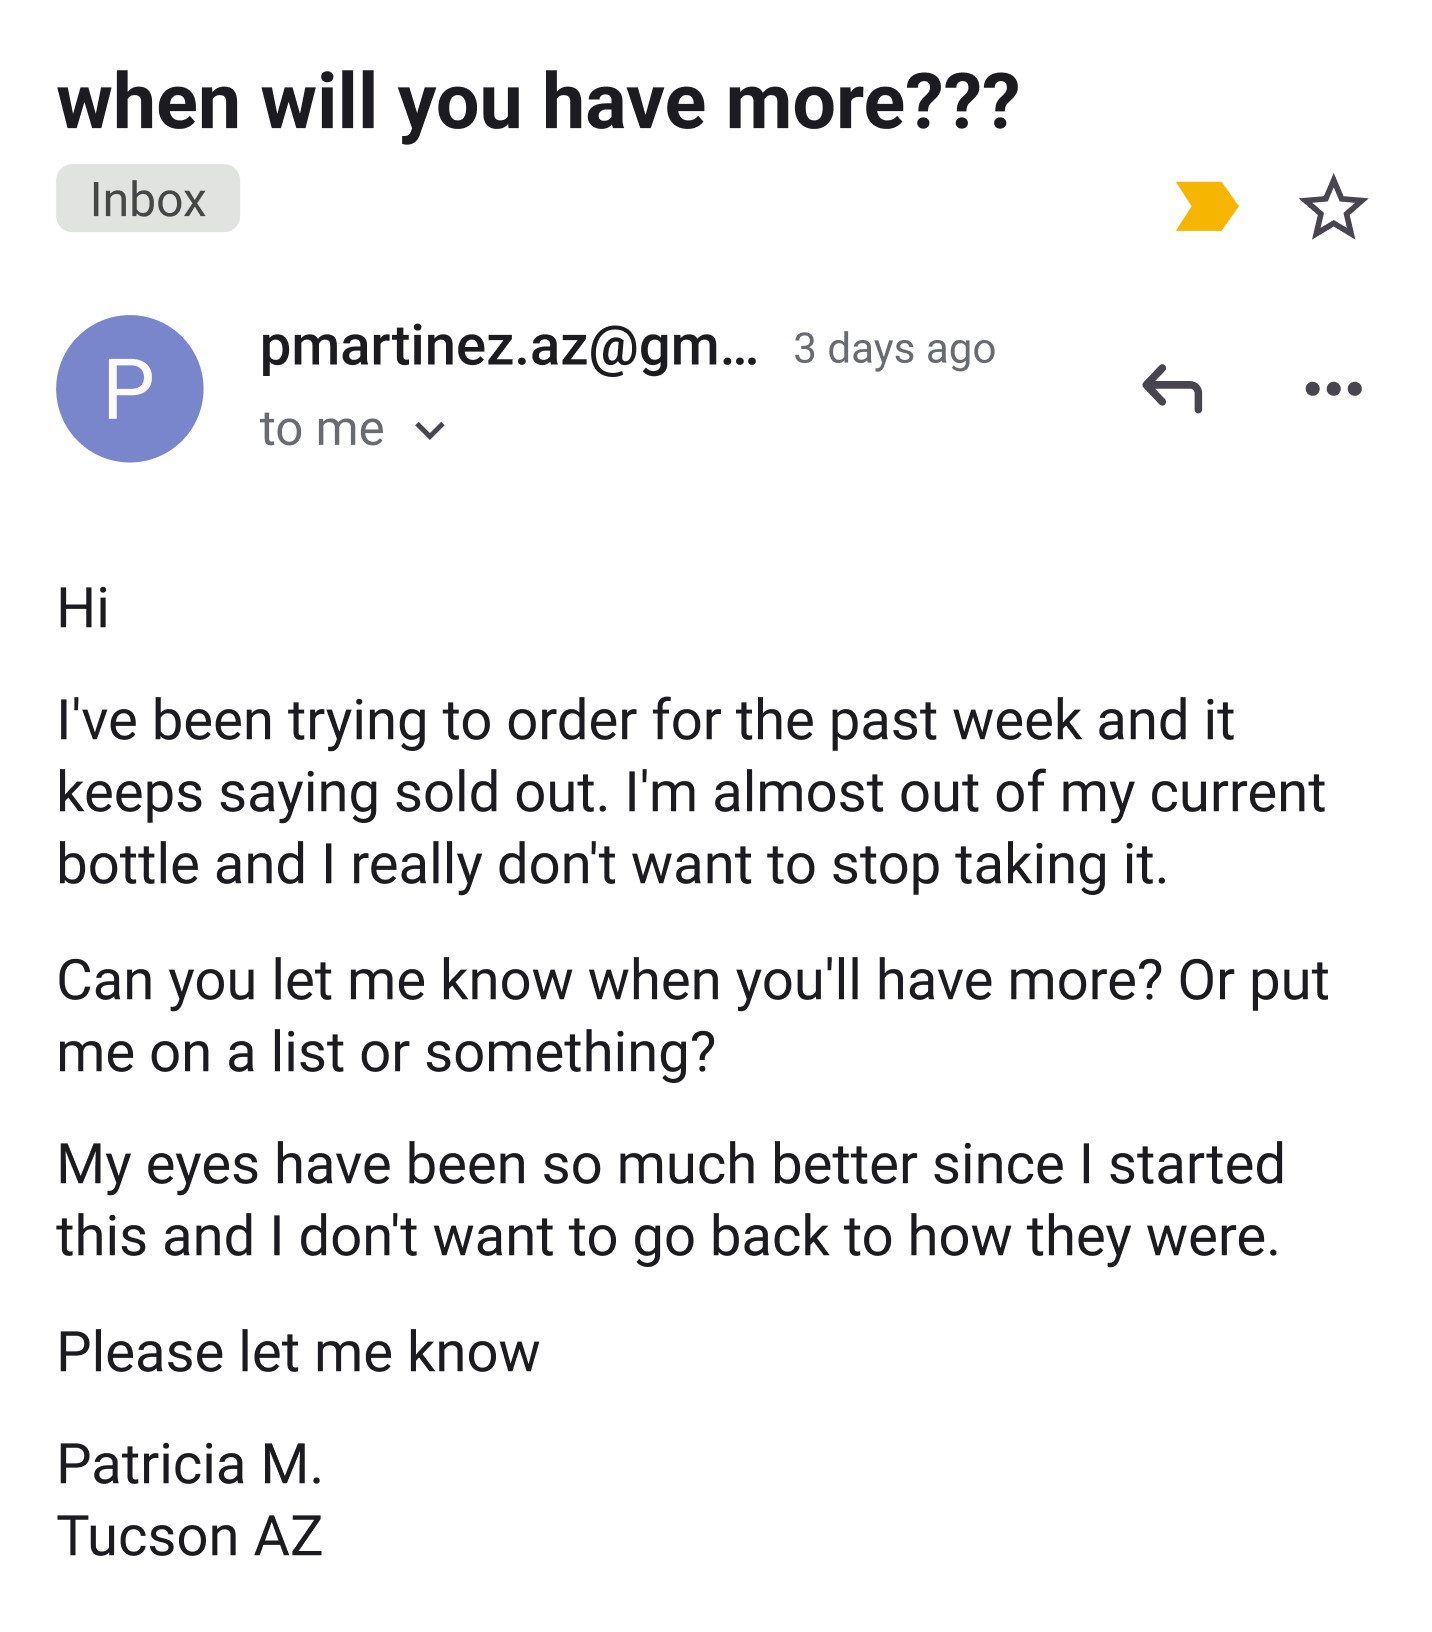Click the 'Please let me know' line

298,1352
